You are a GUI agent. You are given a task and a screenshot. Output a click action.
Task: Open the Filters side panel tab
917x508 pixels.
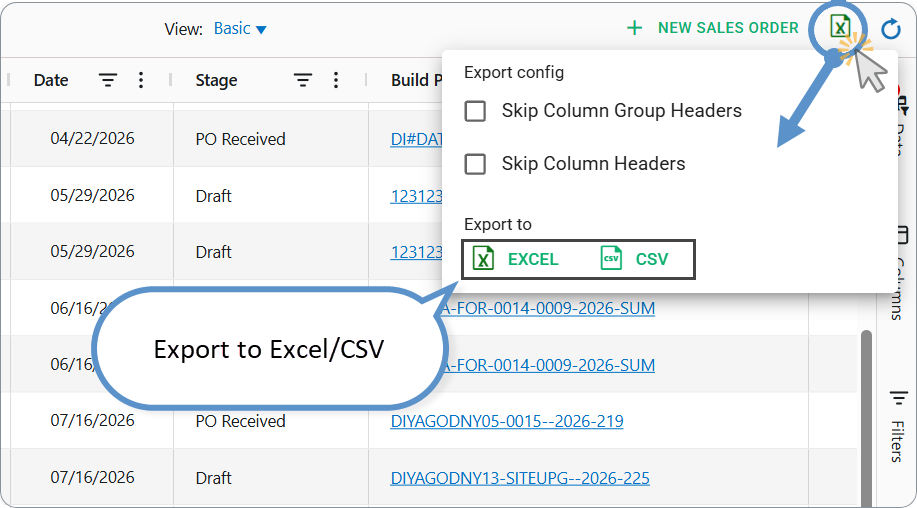(x=898, y=427)
